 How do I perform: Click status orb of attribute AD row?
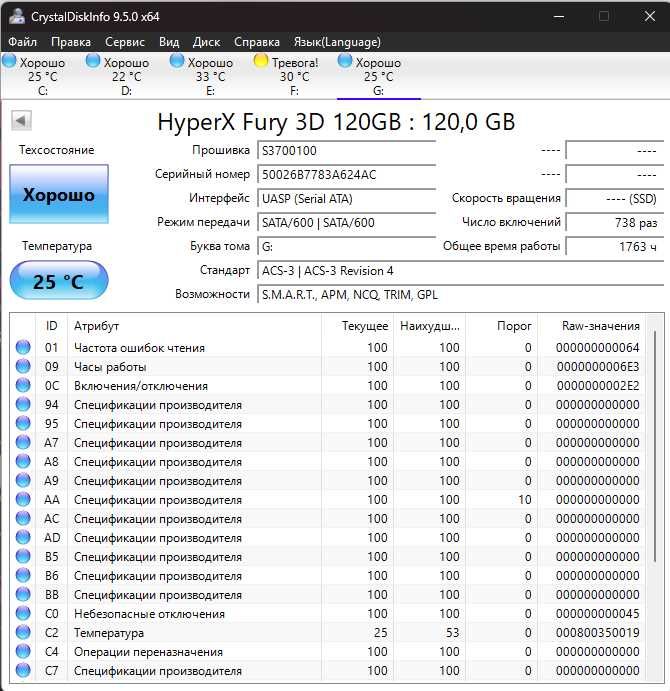click(x=23, y=537)
